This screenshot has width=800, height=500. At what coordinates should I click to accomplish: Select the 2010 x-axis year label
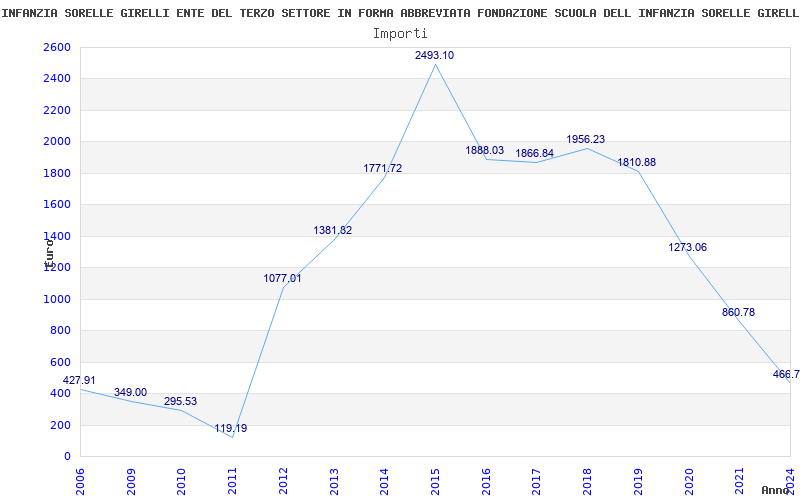(x=181, y=482)
